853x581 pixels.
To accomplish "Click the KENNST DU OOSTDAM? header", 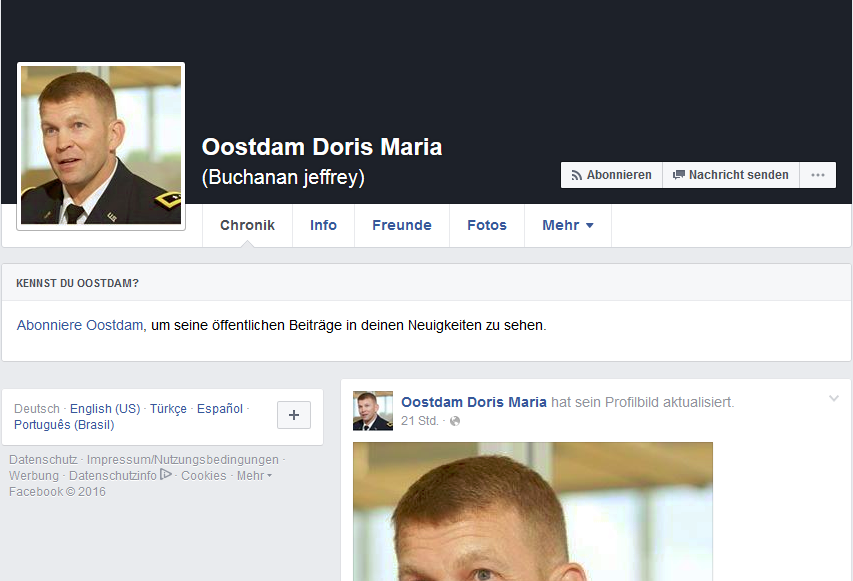I will [x=77, y=283].
